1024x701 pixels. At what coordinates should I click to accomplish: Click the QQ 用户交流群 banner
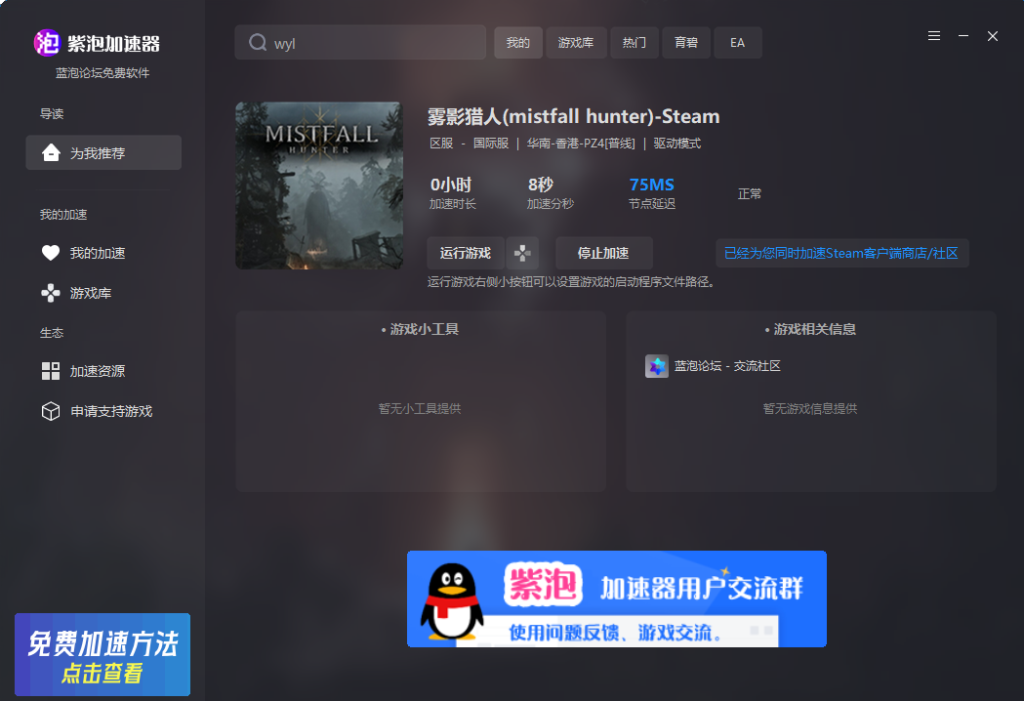(x=616, y=599)
